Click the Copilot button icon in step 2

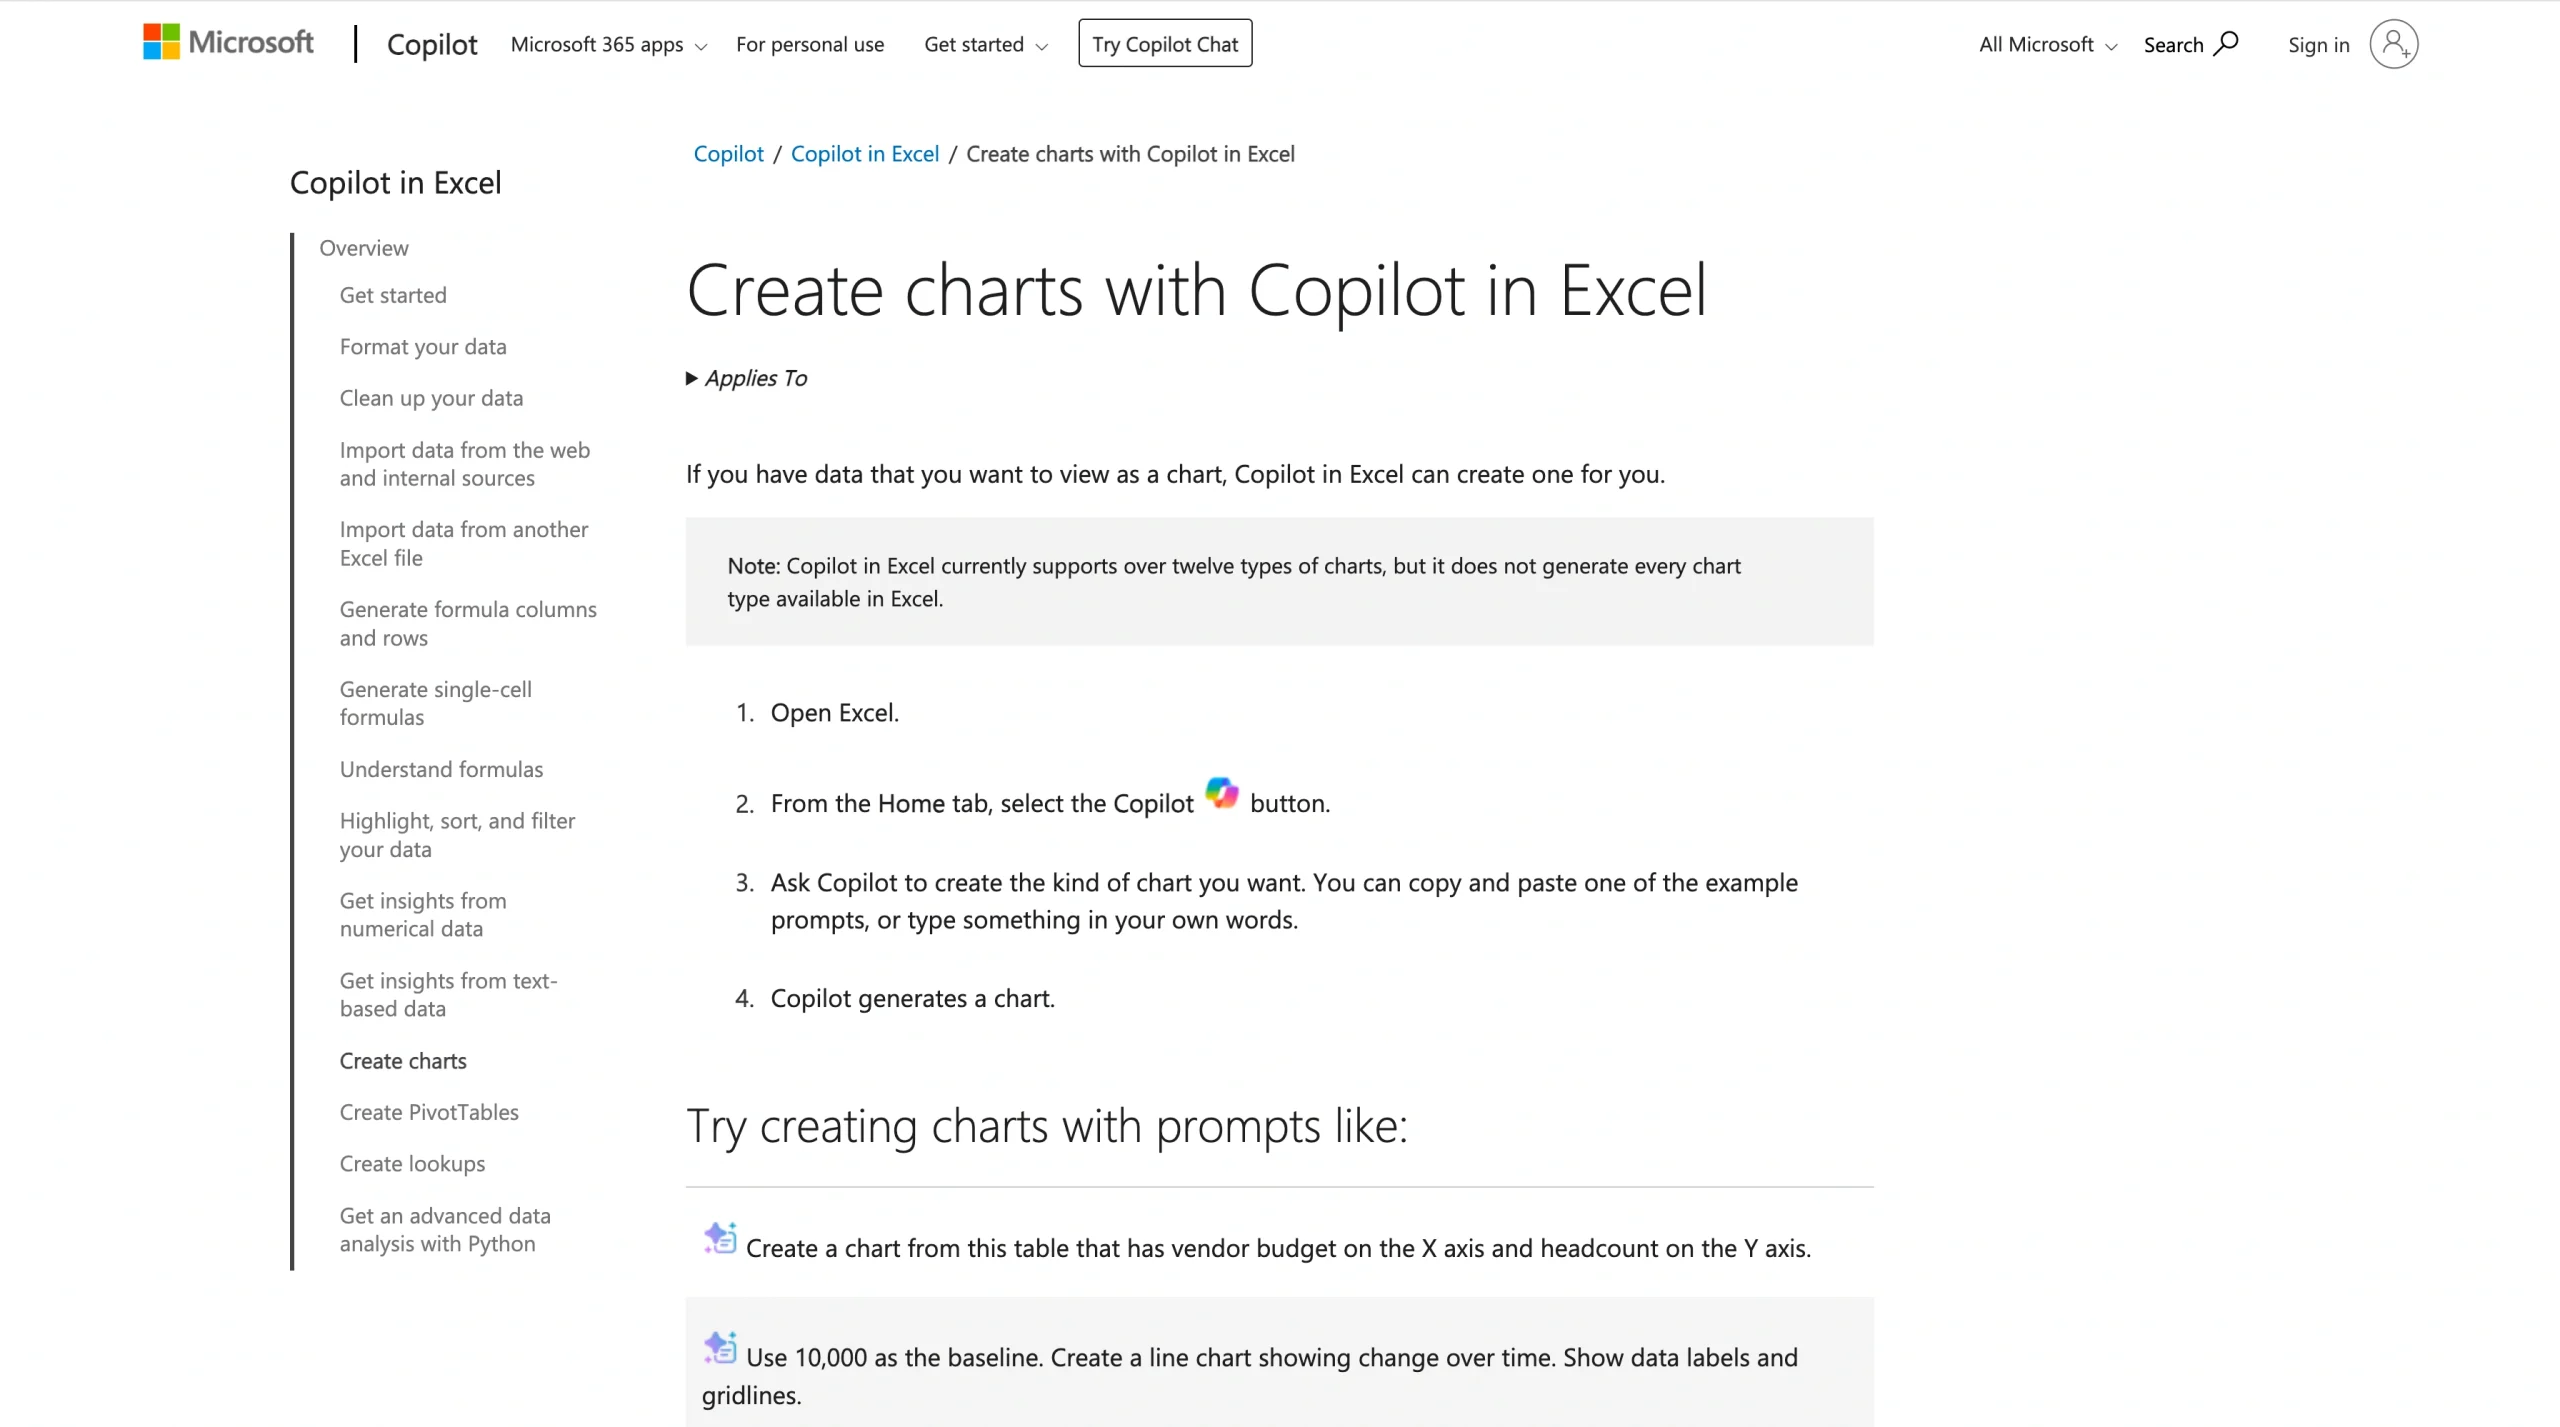(x=1222, y=793)
